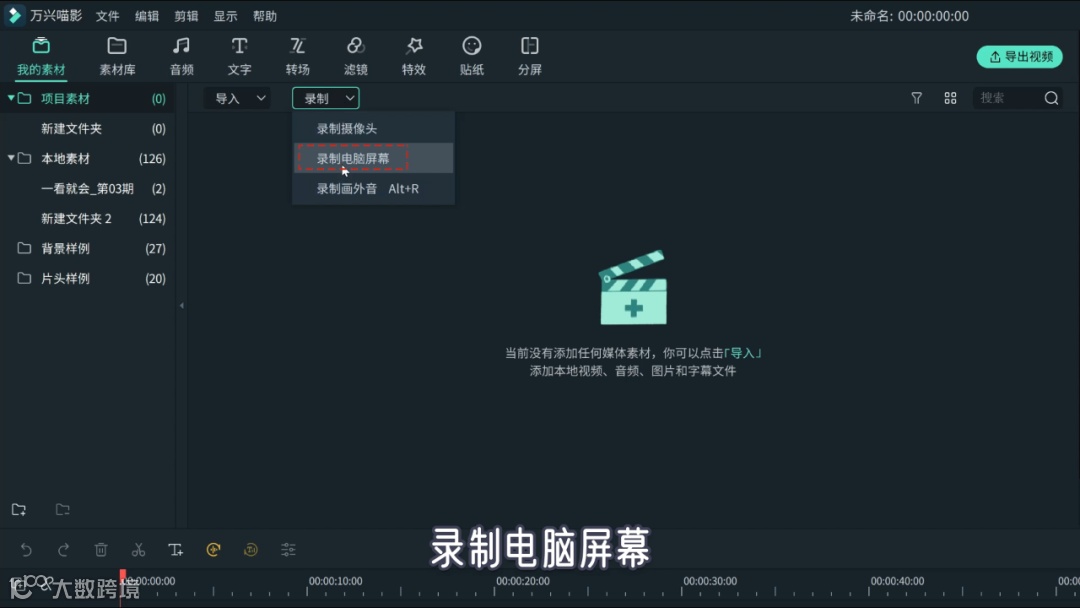Click the 「导入」 link in the empty media area
The height and width of the screenshot is (608, 1080).
click(x=745, y=351)
